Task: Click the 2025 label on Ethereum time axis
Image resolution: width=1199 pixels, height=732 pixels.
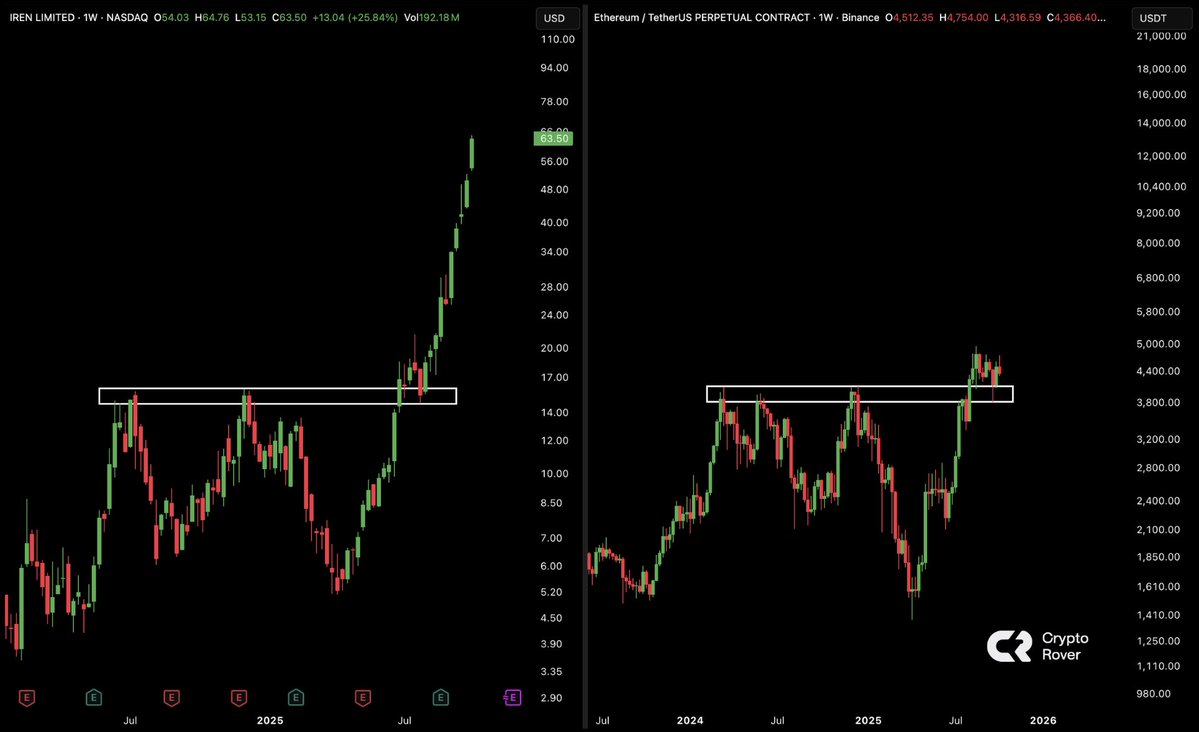Action: [868, 721]
